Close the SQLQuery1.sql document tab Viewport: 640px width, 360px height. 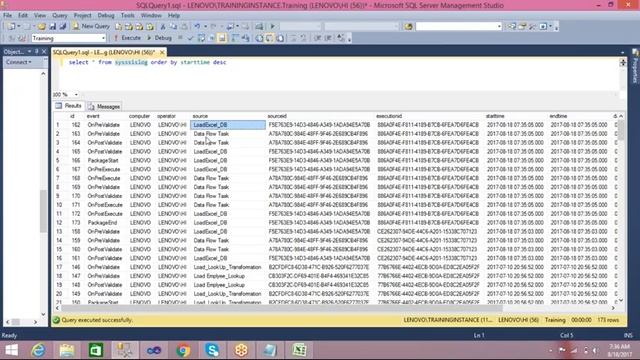coord(162,52)
